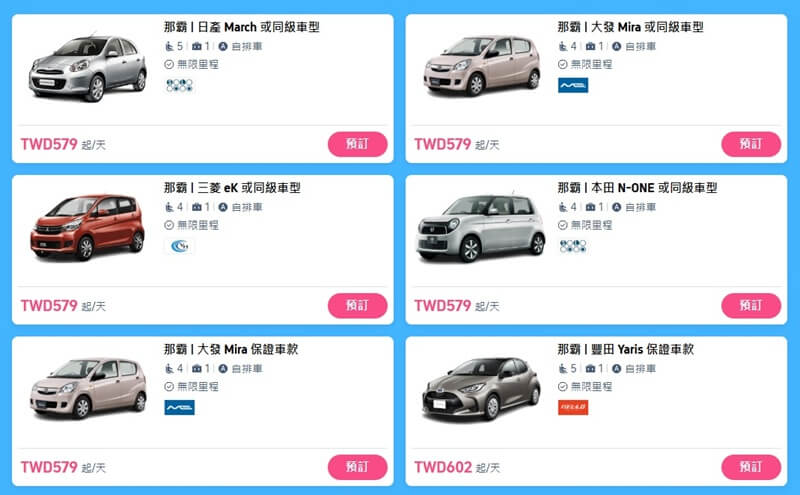Book the Toyota Yaris with the 預訂 button
Image resolution: width=800 pixels, height=495 pixels.
pos(751,467)
